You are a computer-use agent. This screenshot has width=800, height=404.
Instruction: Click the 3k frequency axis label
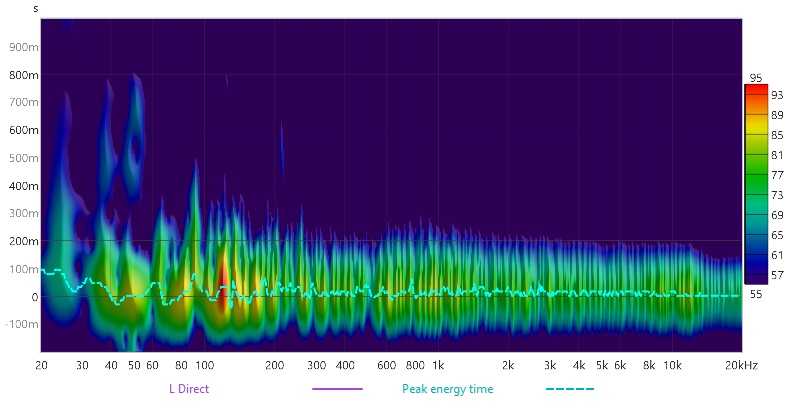pos(549,365)
